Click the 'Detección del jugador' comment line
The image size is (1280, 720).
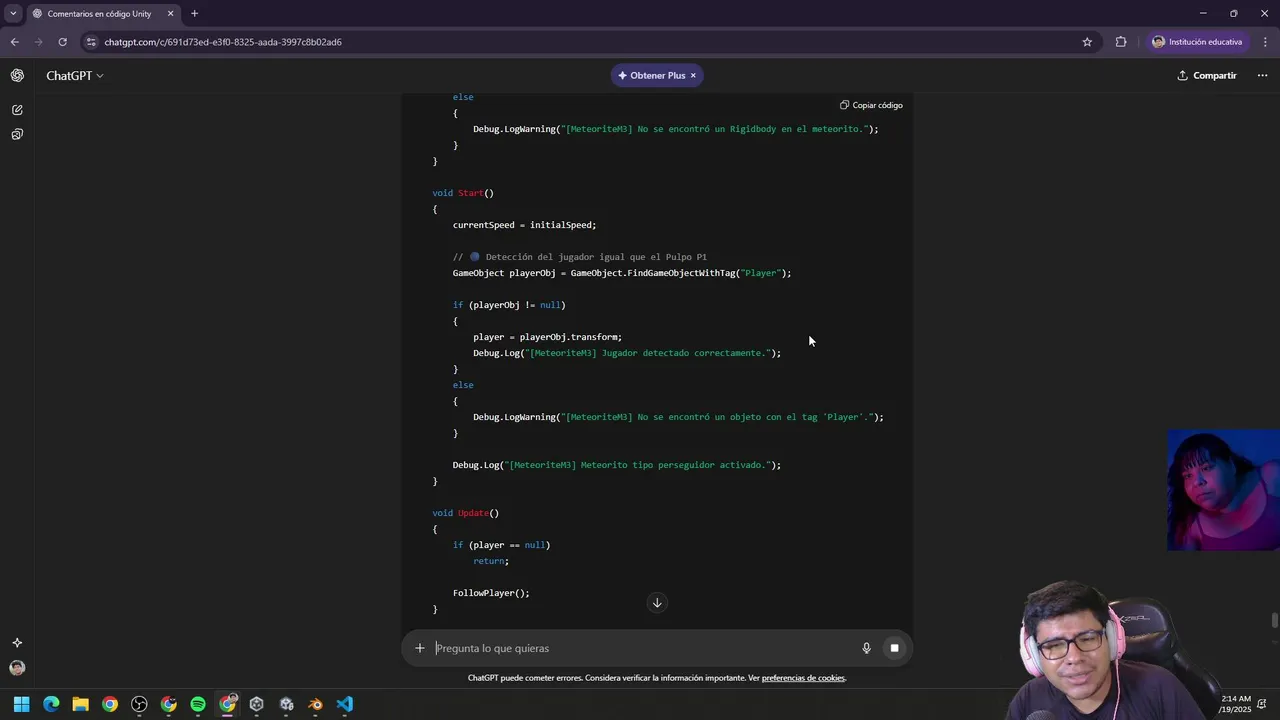580,257
